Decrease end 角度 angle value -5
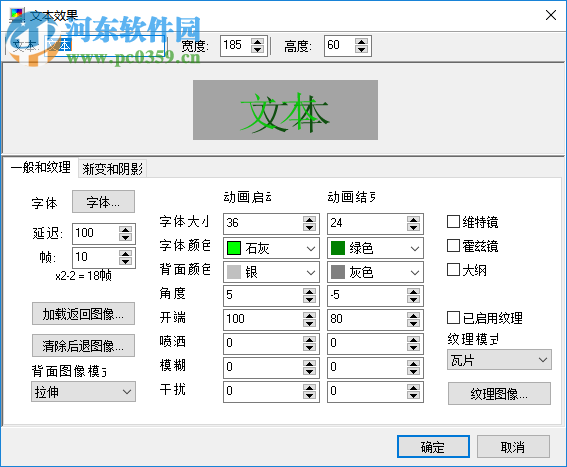The width and height of the screenshot is (567, 467). coord(413,299)
